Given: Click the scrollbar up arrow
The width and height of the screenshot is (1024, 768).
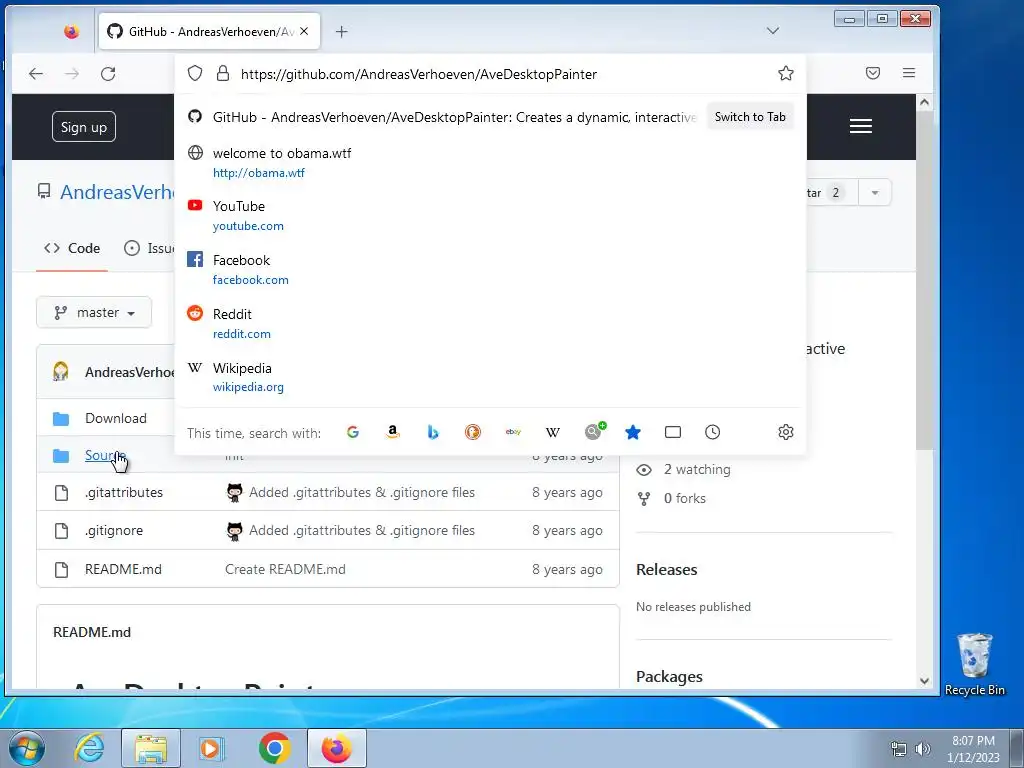Looking at the screenshot, I should point(924,102).
